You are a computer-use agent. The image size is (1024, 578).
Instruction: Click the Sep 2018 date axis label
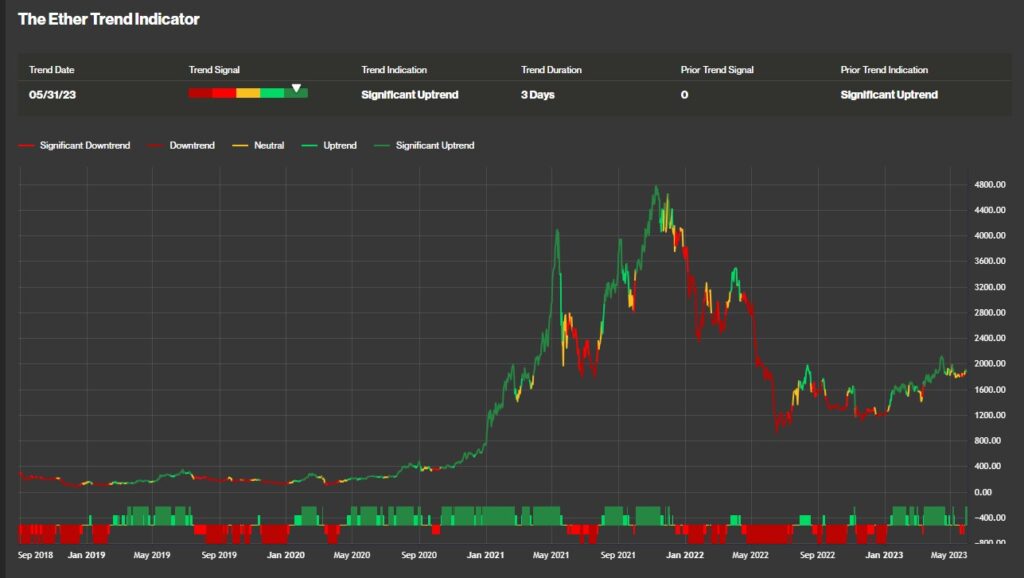[x=35, y=555]
